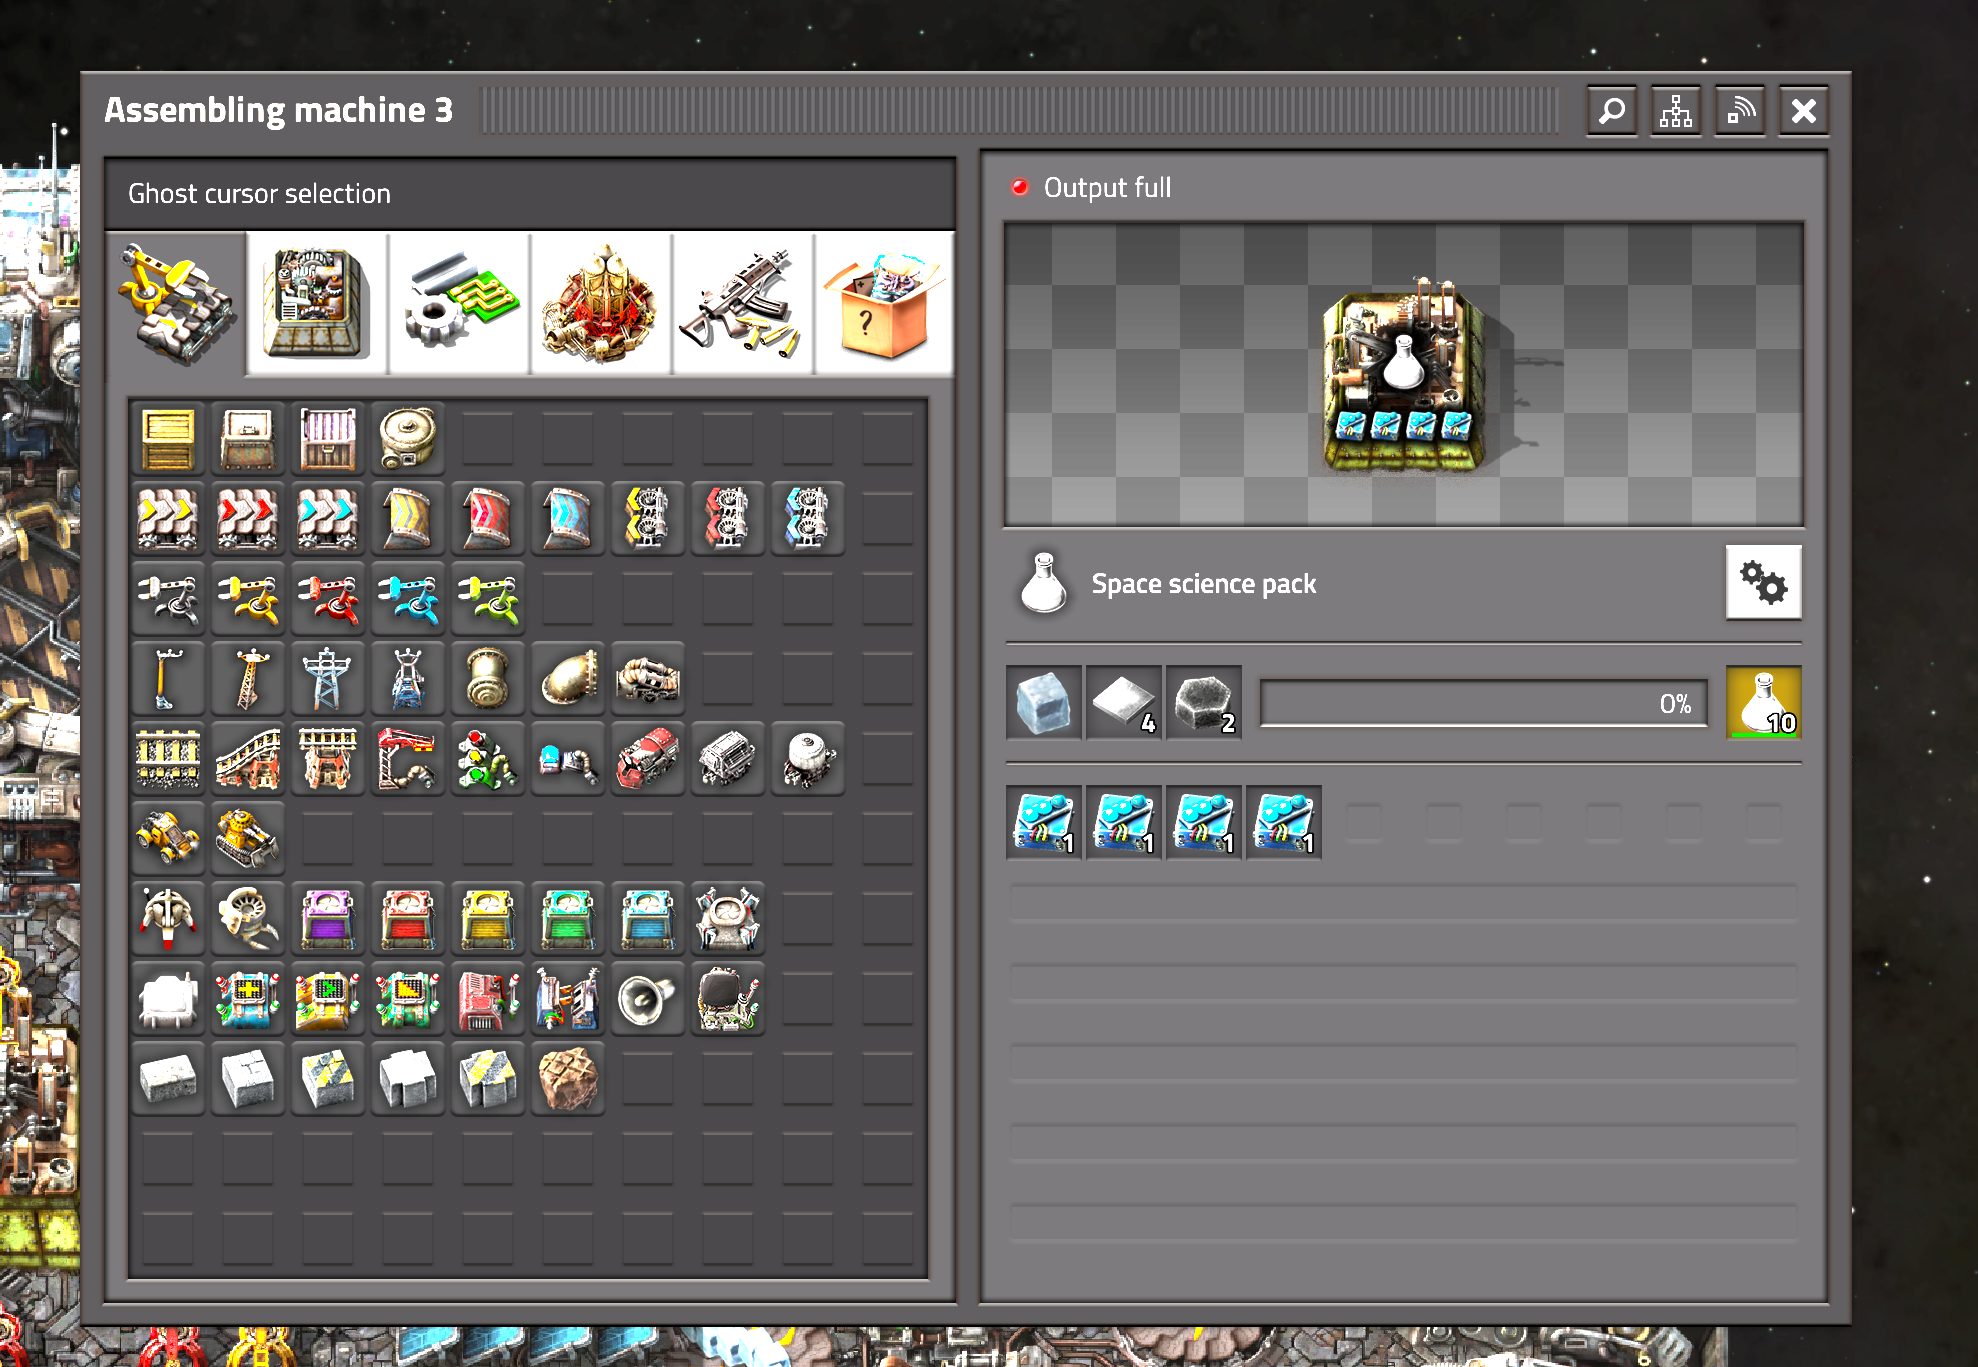
Task: Select the rail signal item
Action: click(x=488, y=758)
